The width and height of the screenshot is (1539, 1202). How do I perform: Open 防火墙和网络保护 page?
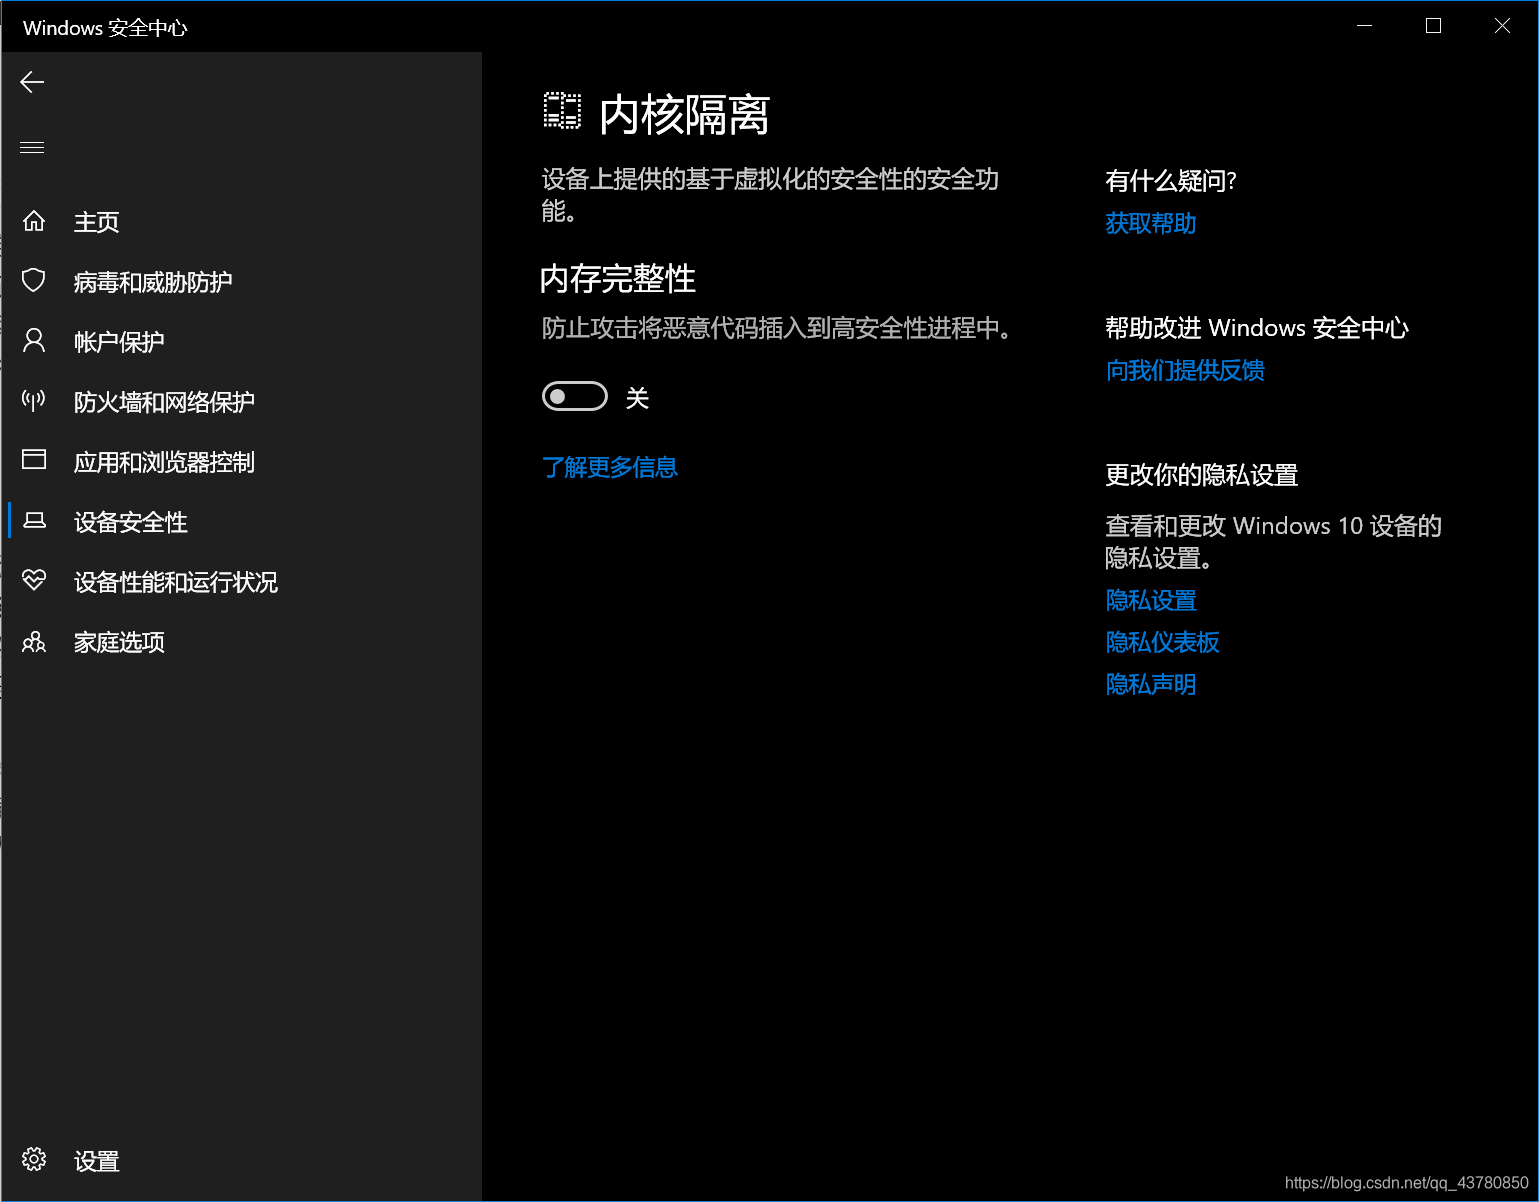[x=241, y=402]
